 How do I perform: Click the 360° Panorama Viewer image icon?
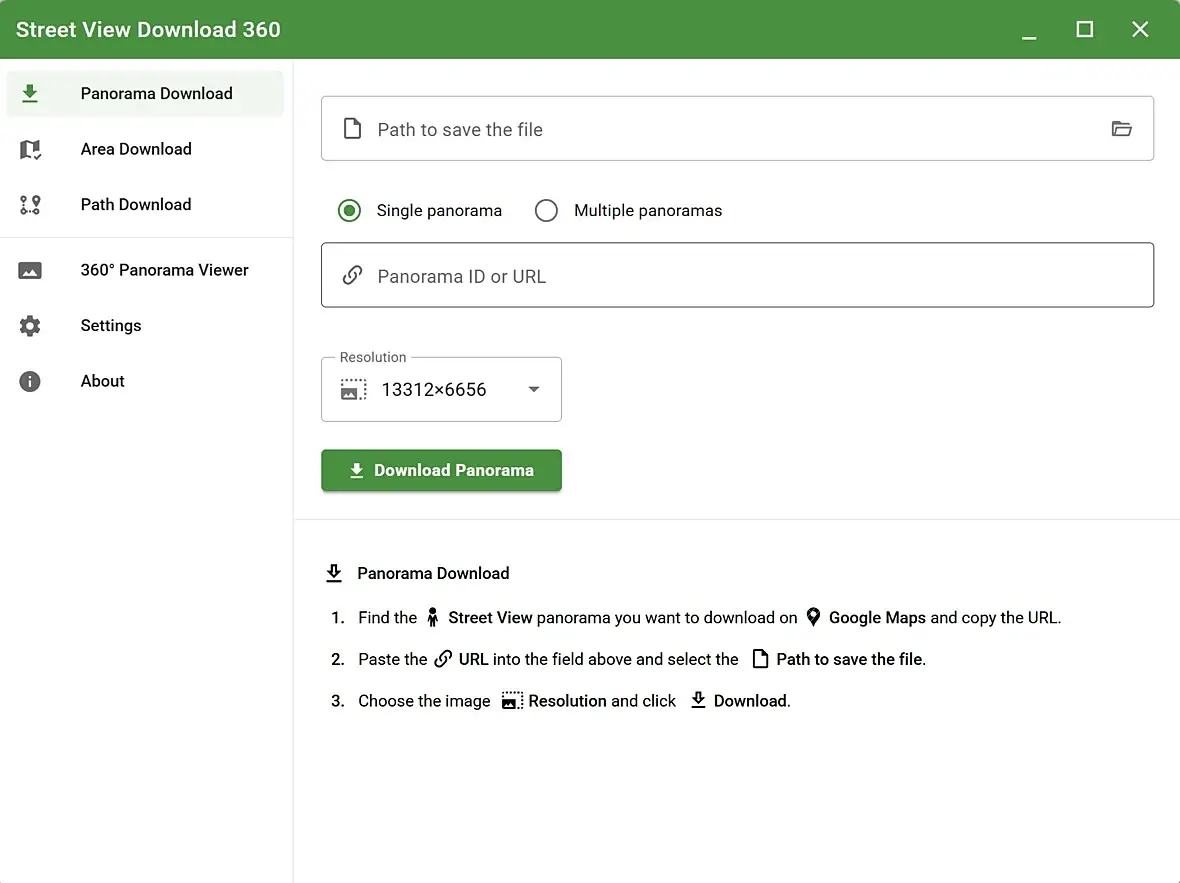30,270
